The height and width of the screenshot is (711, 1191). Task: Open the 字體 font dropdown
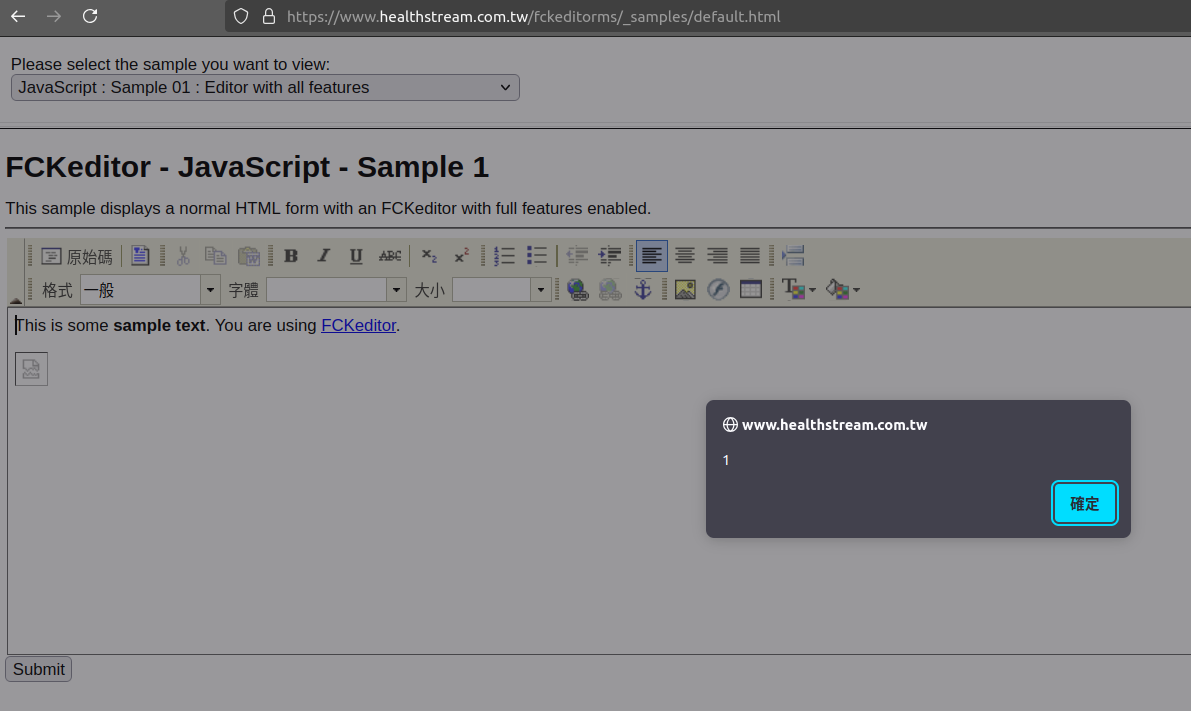pyautogui.click(x=335, y=289)
